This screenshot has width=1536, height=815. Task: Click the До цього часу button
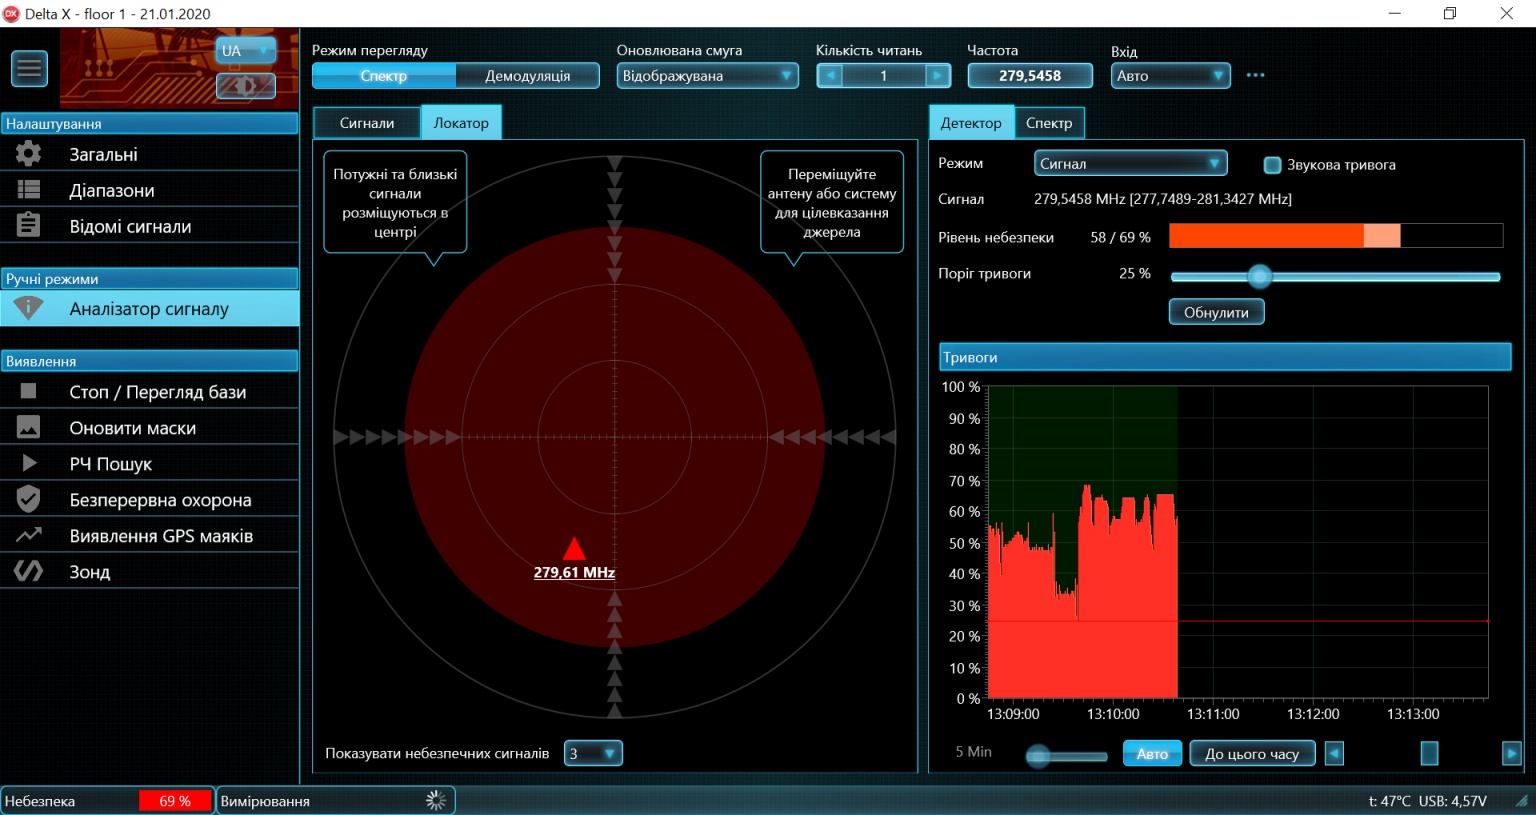1251,754
